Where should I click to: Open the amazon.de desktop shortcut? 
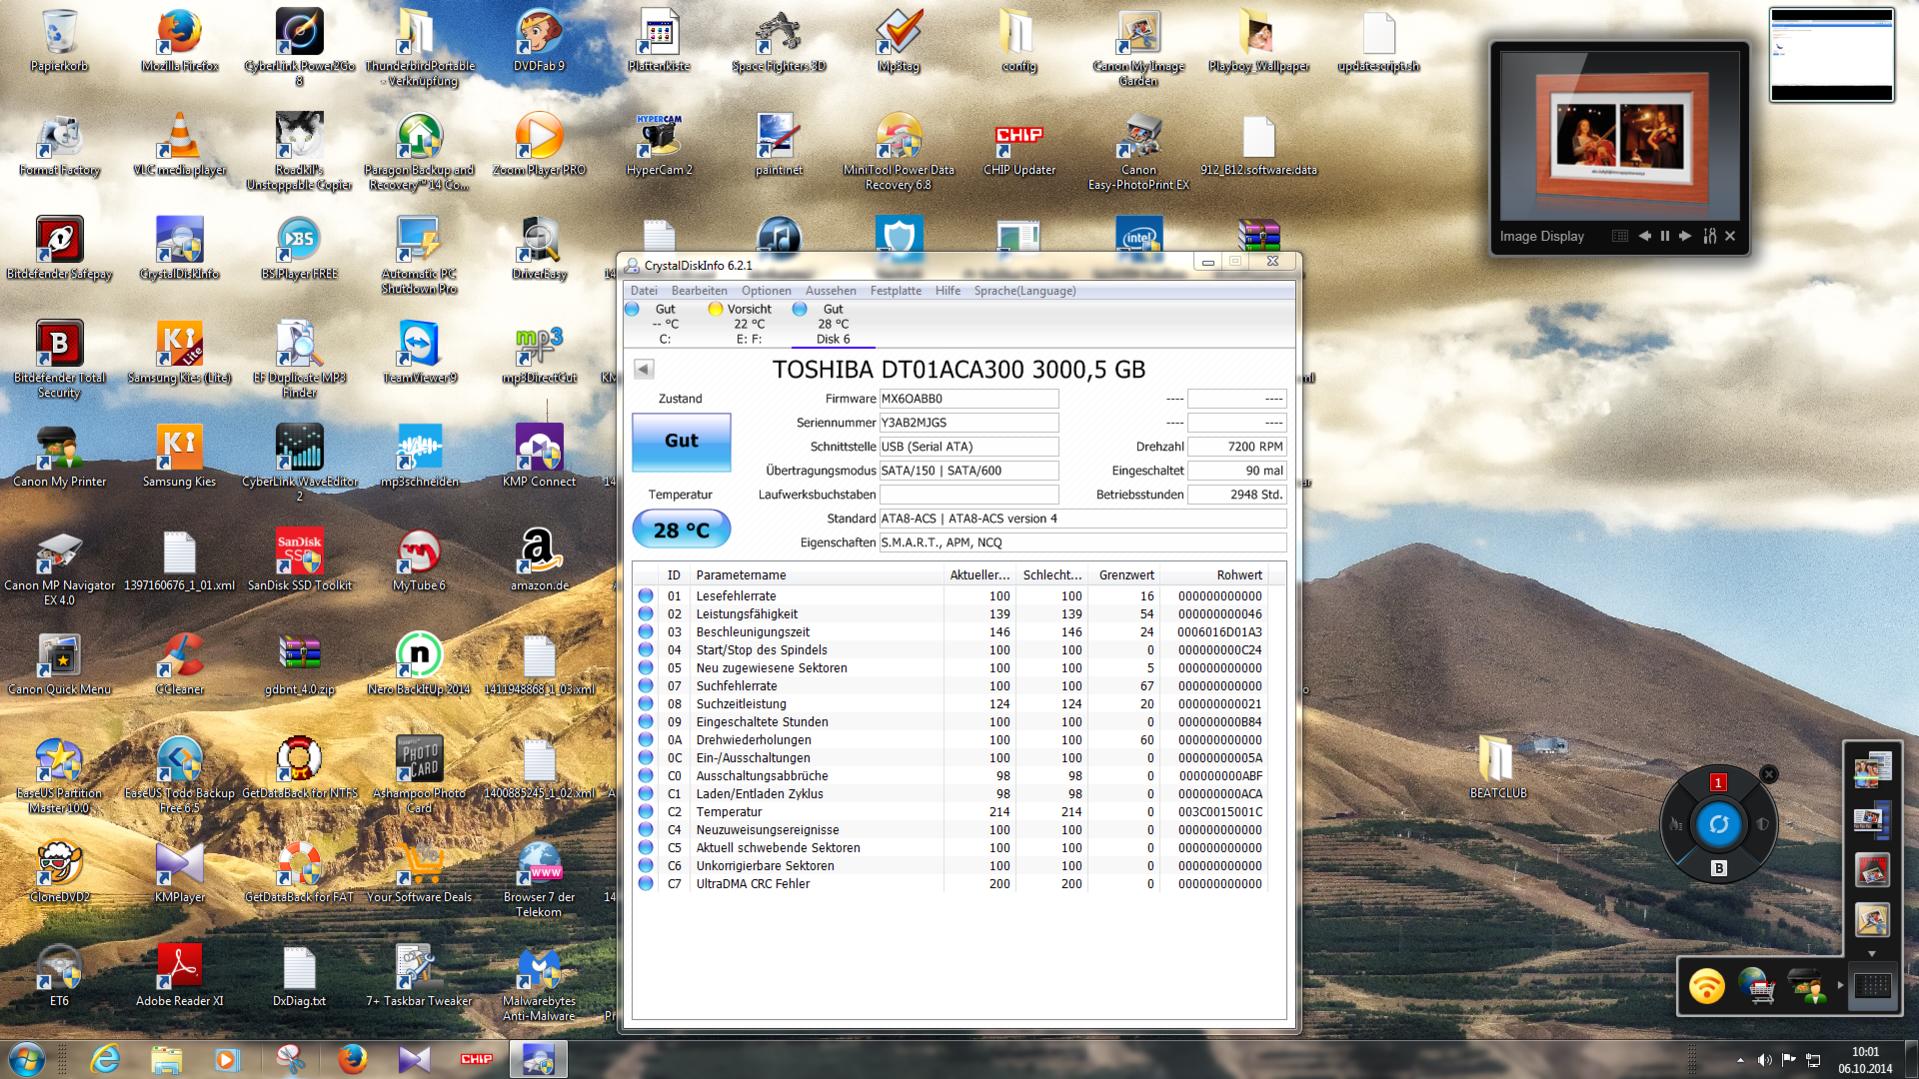[x=539, y=560]
